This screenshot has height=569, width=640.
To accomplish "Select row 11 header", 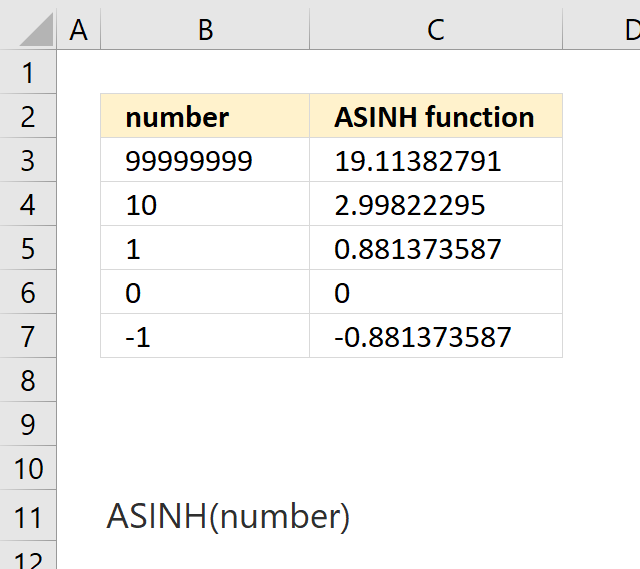I will [x=28, y=516].
